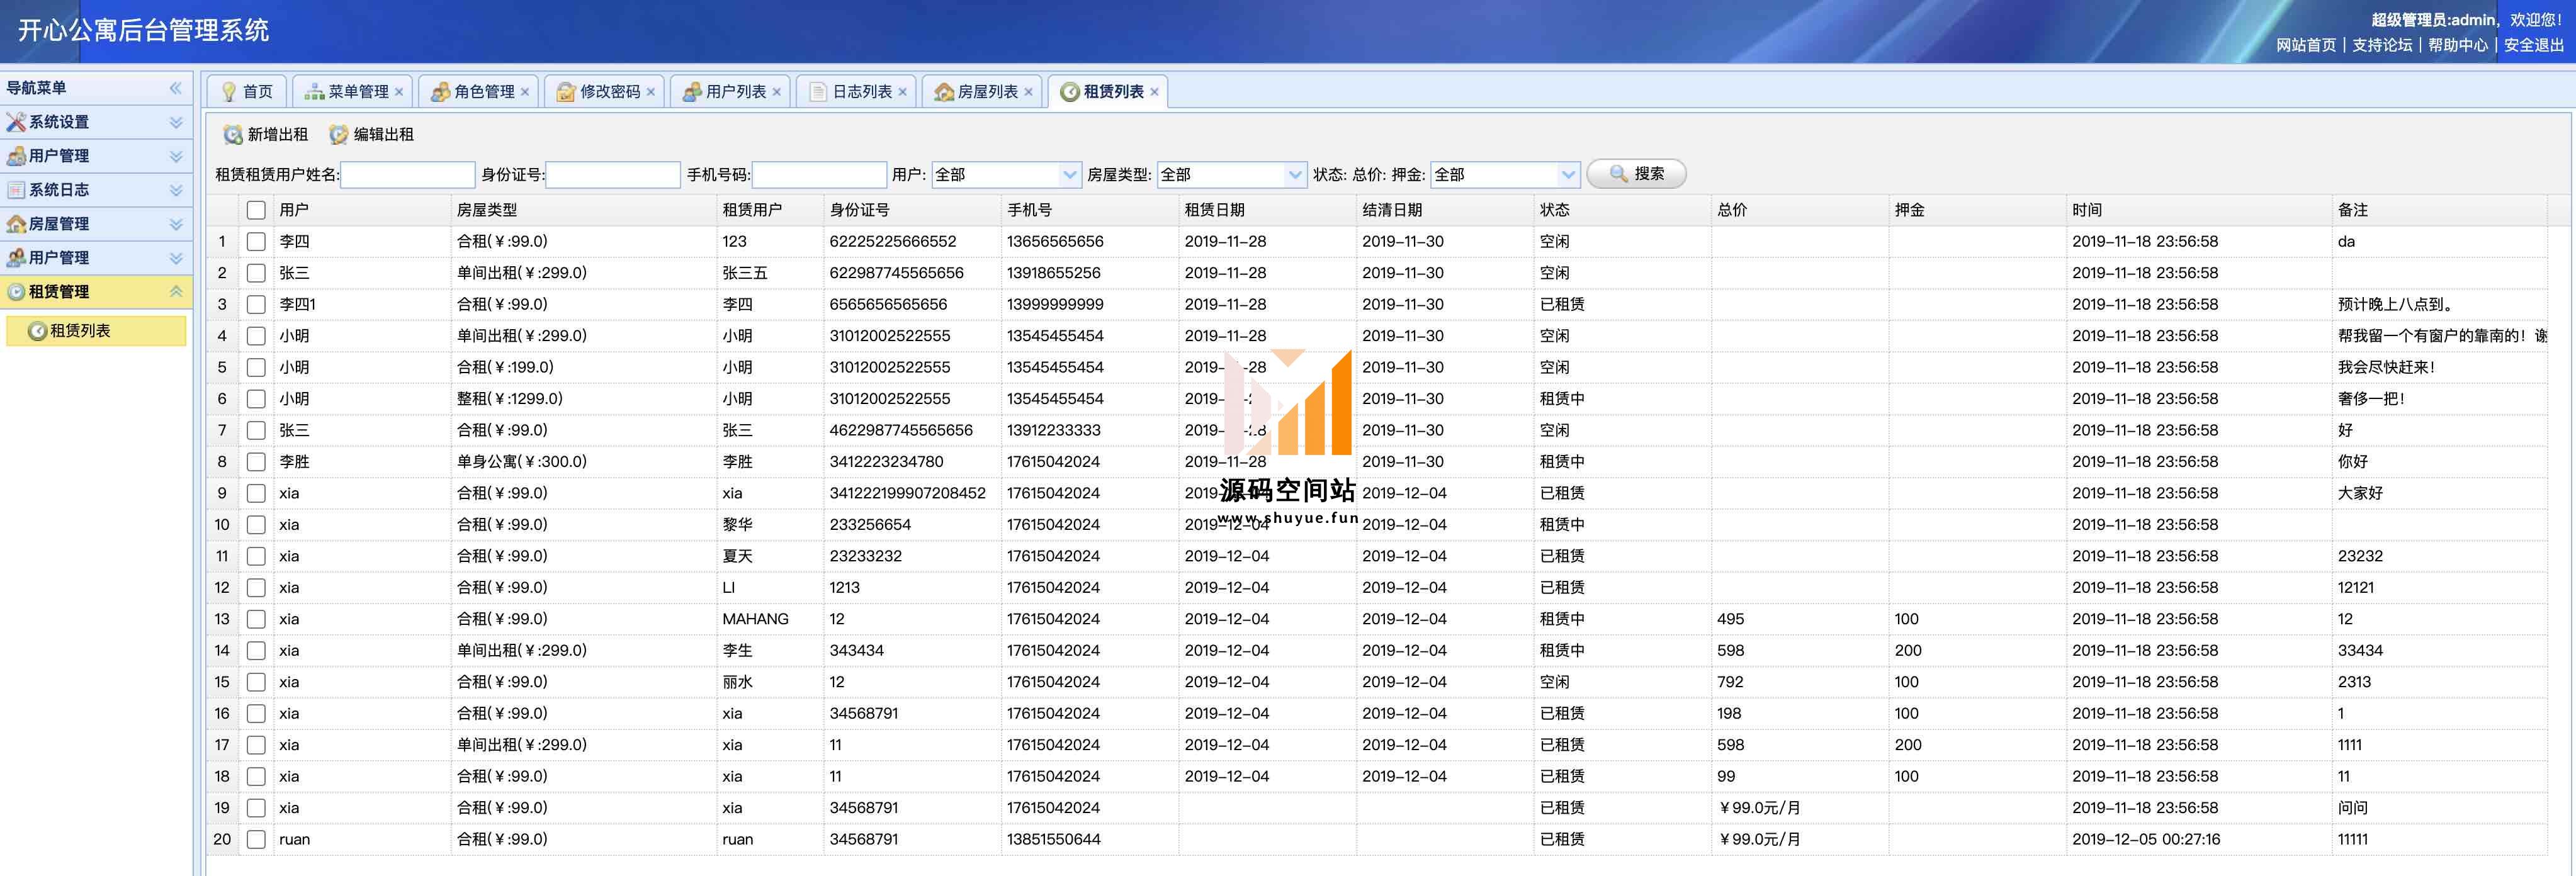Close the 日志列表 tab
Image resolution: width=2576 pixels, height=876 pixels.
[903, 92]
